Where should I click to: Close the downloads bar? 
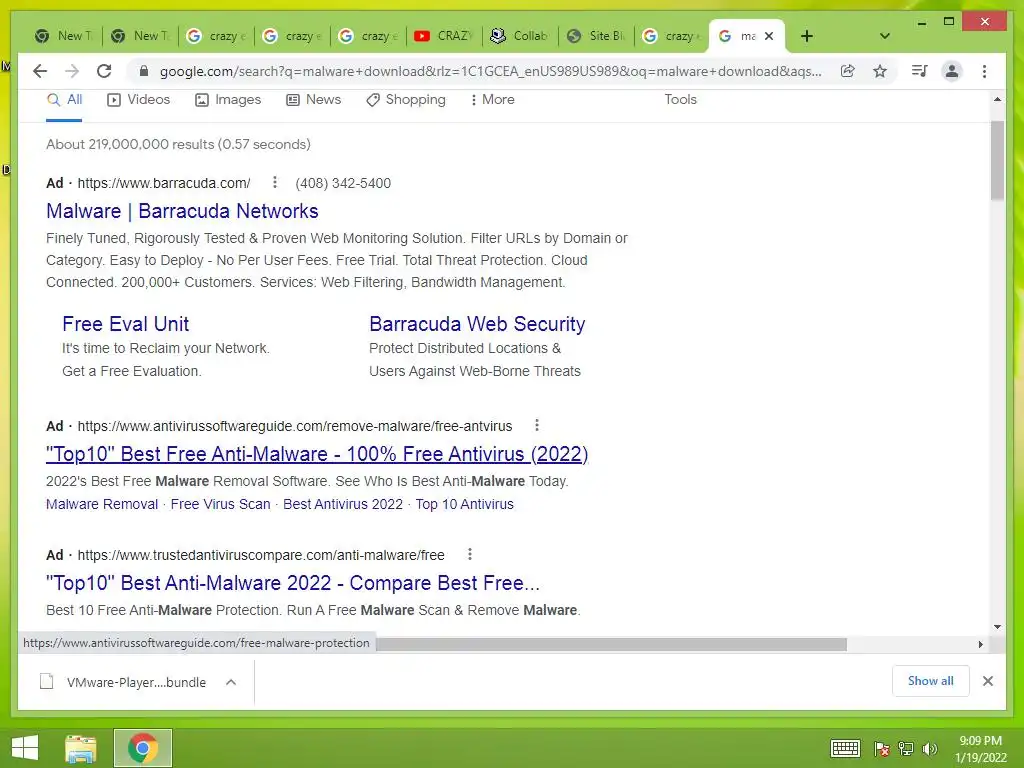click(x=987, y=681)
